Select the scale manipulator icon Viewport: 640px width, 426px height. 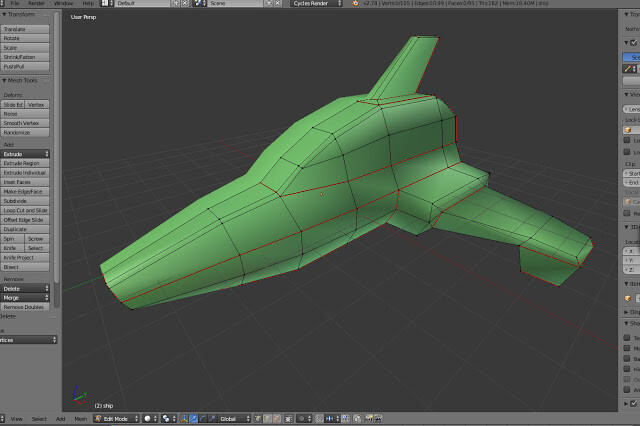(212, 419)
